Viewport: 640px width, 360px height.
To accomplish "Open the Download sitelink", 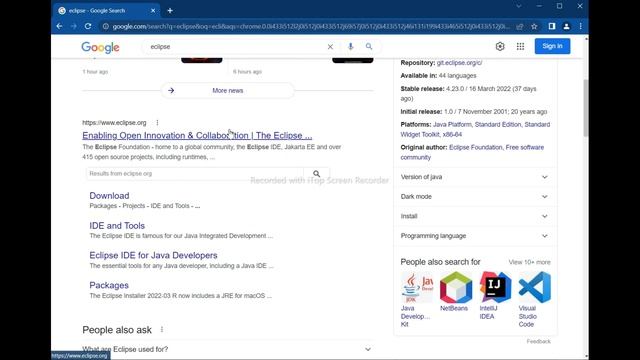I will pos(109,196).
